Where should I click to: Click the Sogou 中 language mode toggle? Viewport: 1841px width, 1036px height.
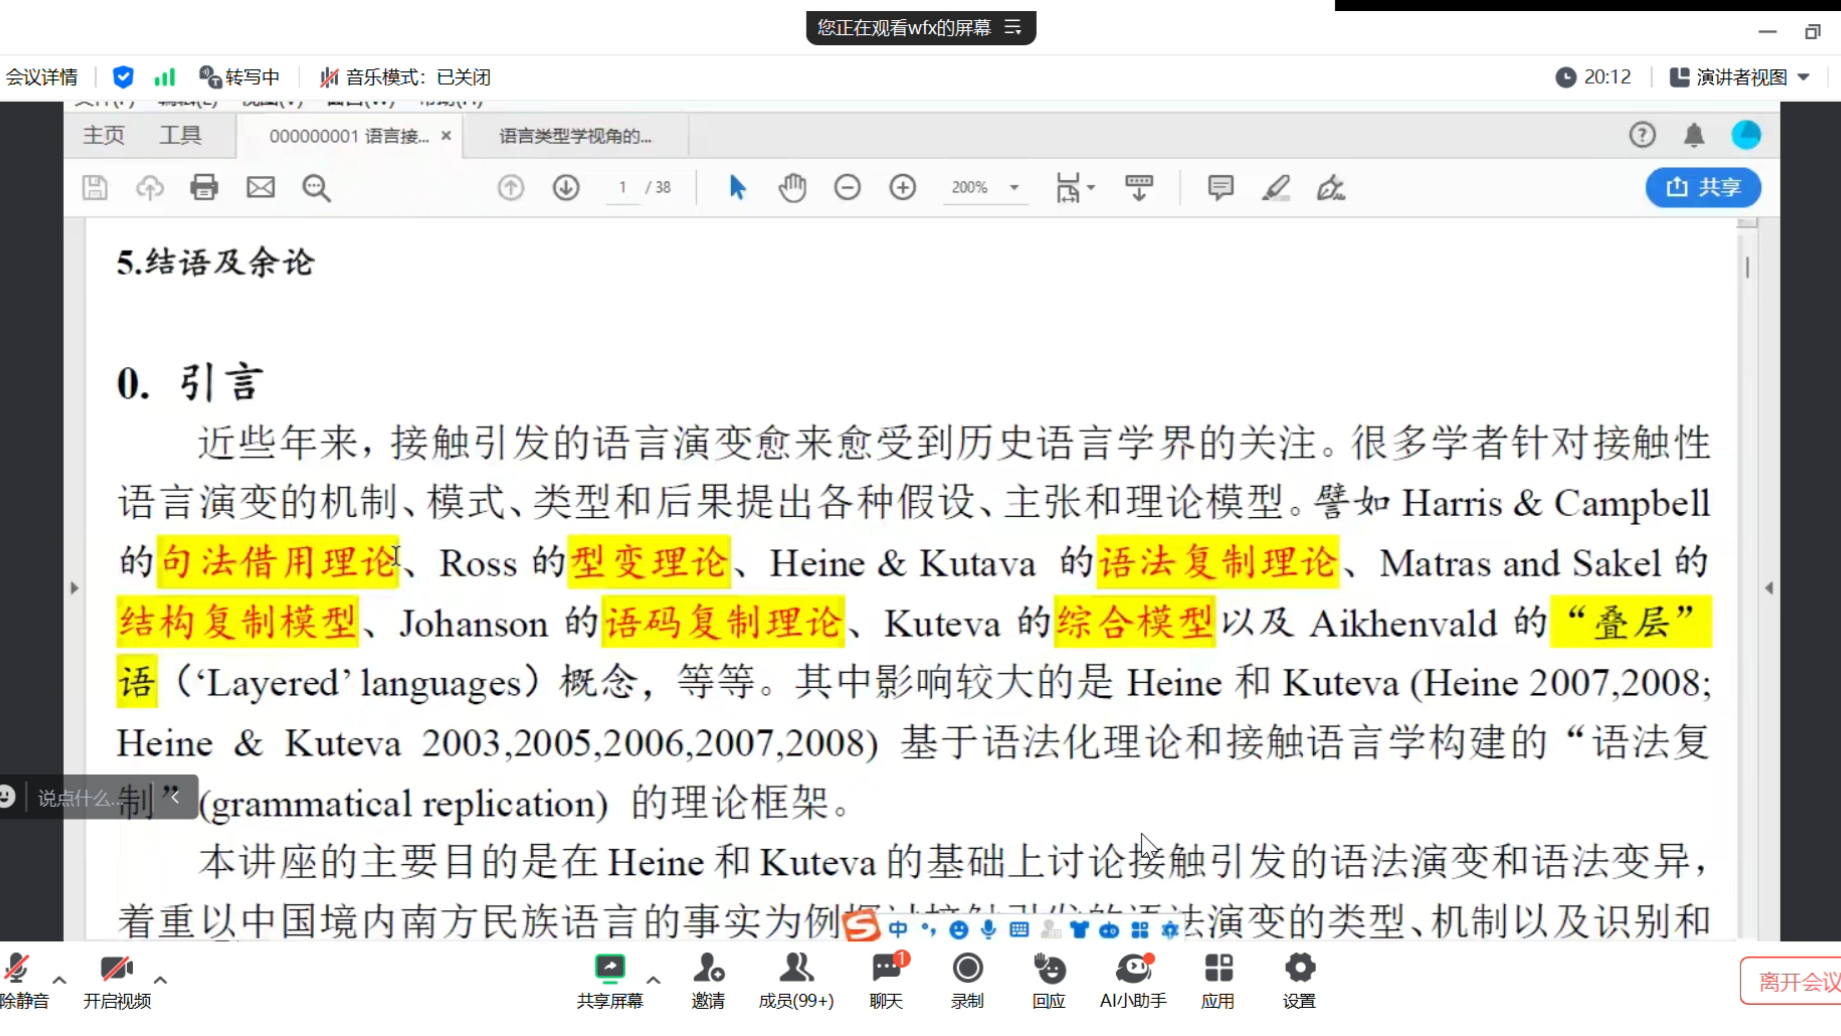pyautogui.click(x=897, y=929)
